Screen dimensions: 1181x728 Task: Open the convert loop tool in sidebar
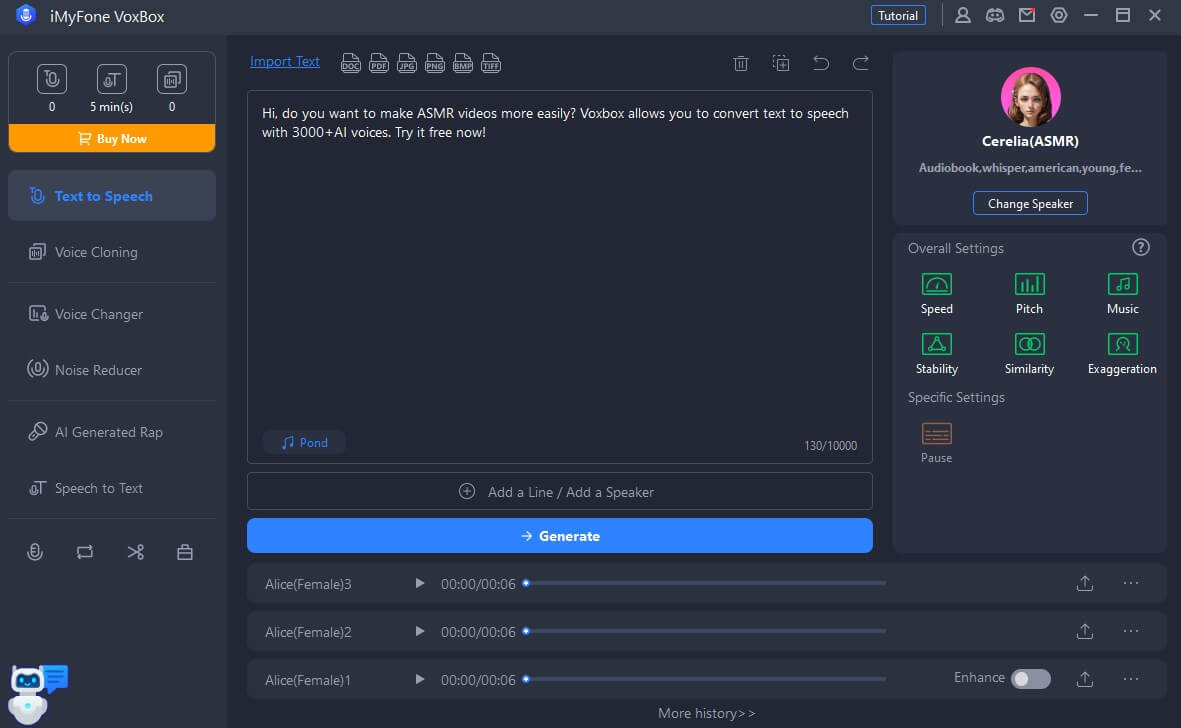point(85,552)
